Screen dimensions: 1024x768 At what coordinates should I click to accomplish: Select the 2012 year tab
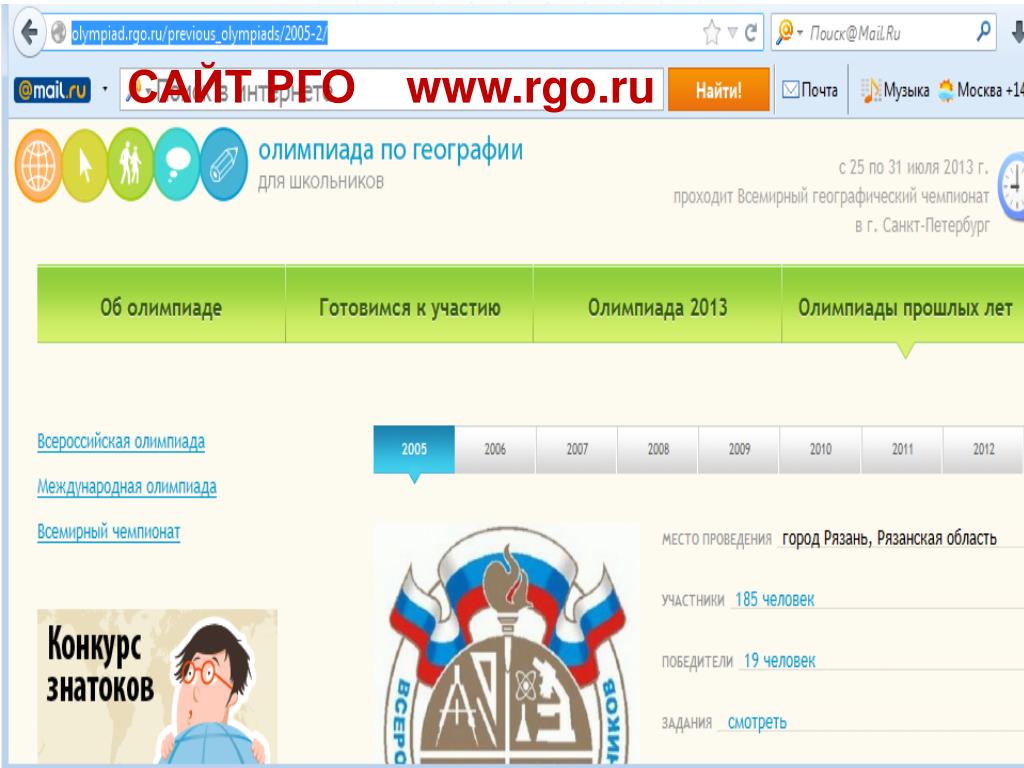(984, 449)
